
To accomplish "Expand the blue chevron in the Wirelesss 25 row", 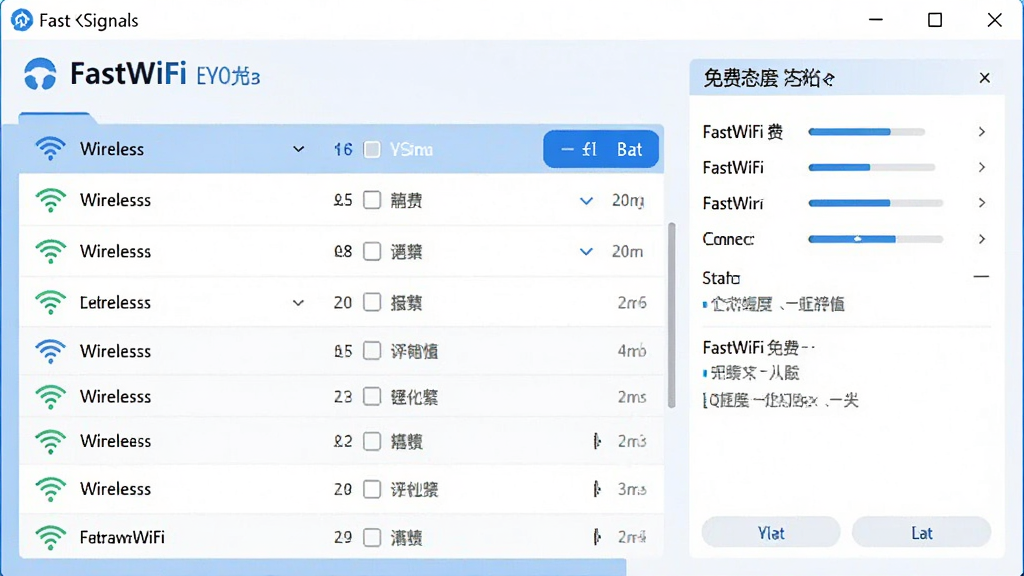I will click(x=586, y=200).
